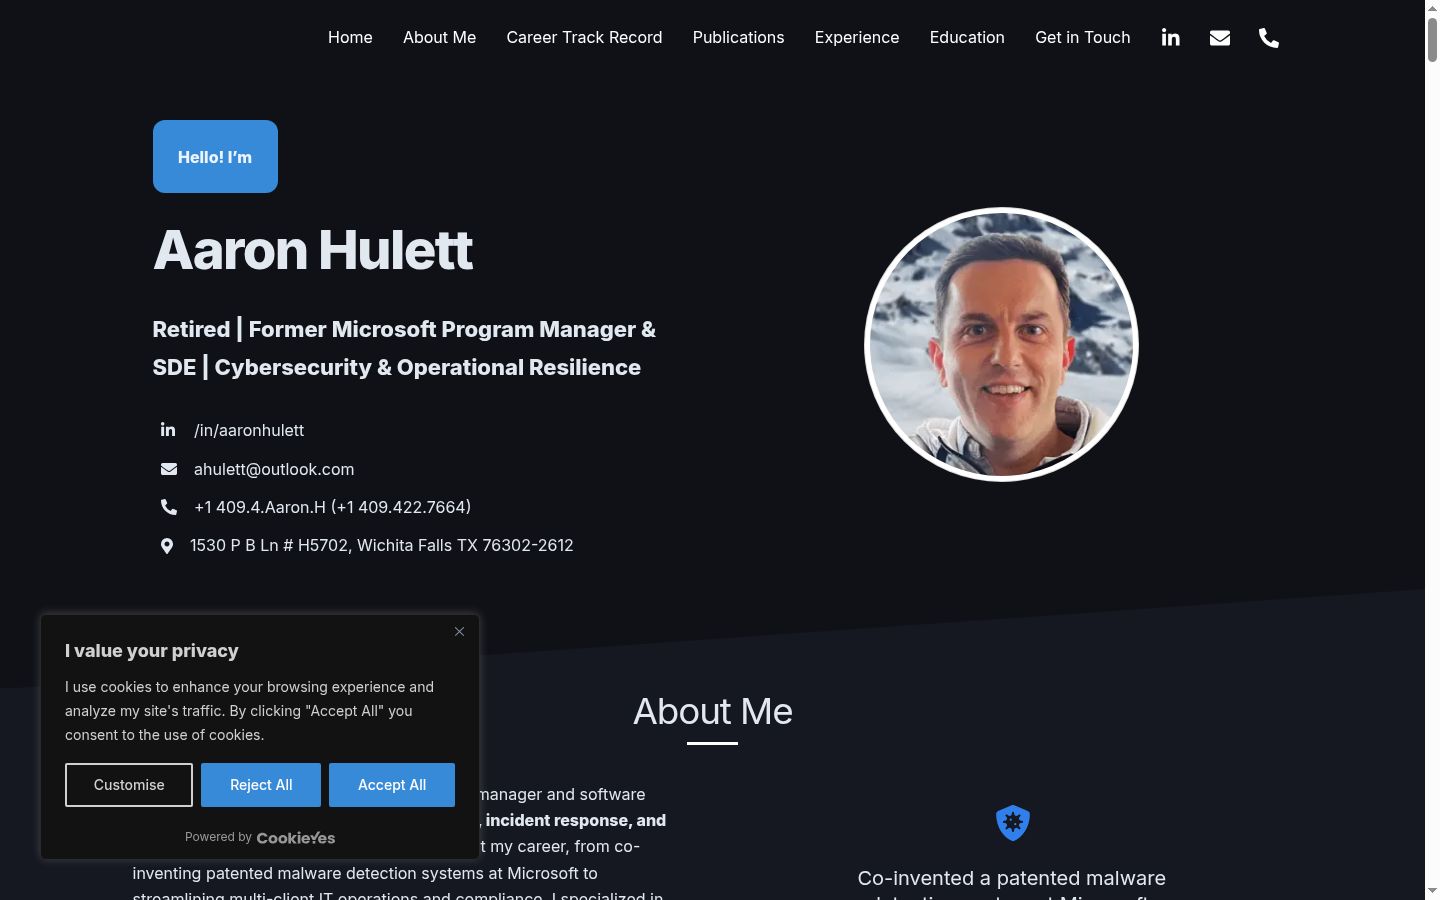Open LinkedIn icon in top navigation
Image resolution: width=1440 pixels, height=900 pixels.
coord(1170,37)
